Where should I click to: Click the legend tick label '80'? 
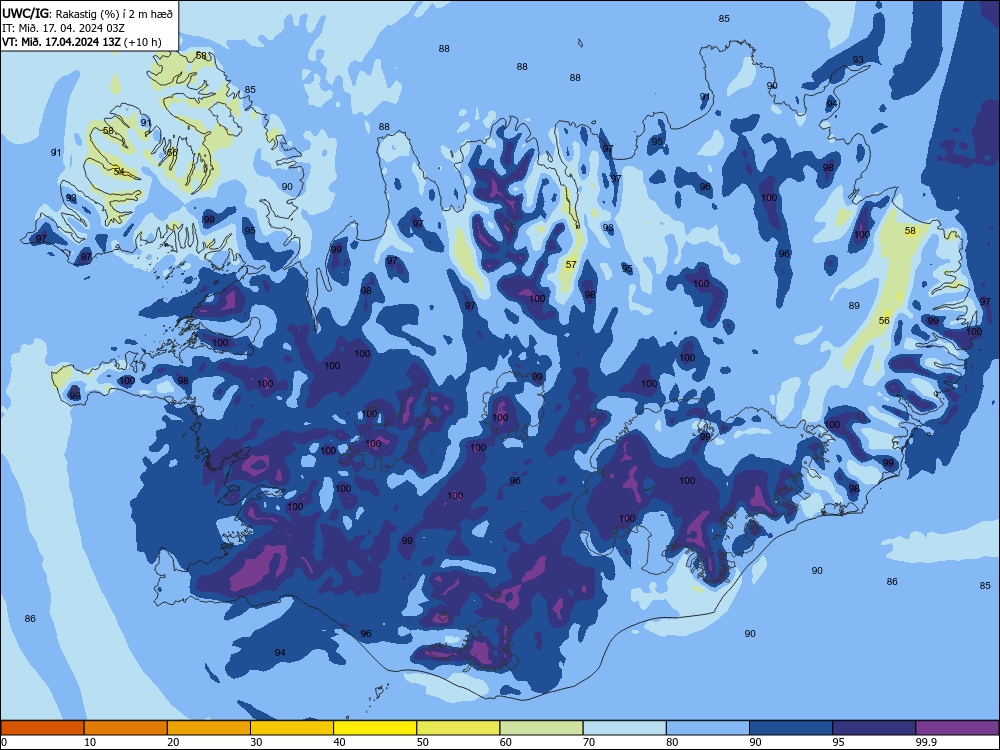click(x=672, y=742)
